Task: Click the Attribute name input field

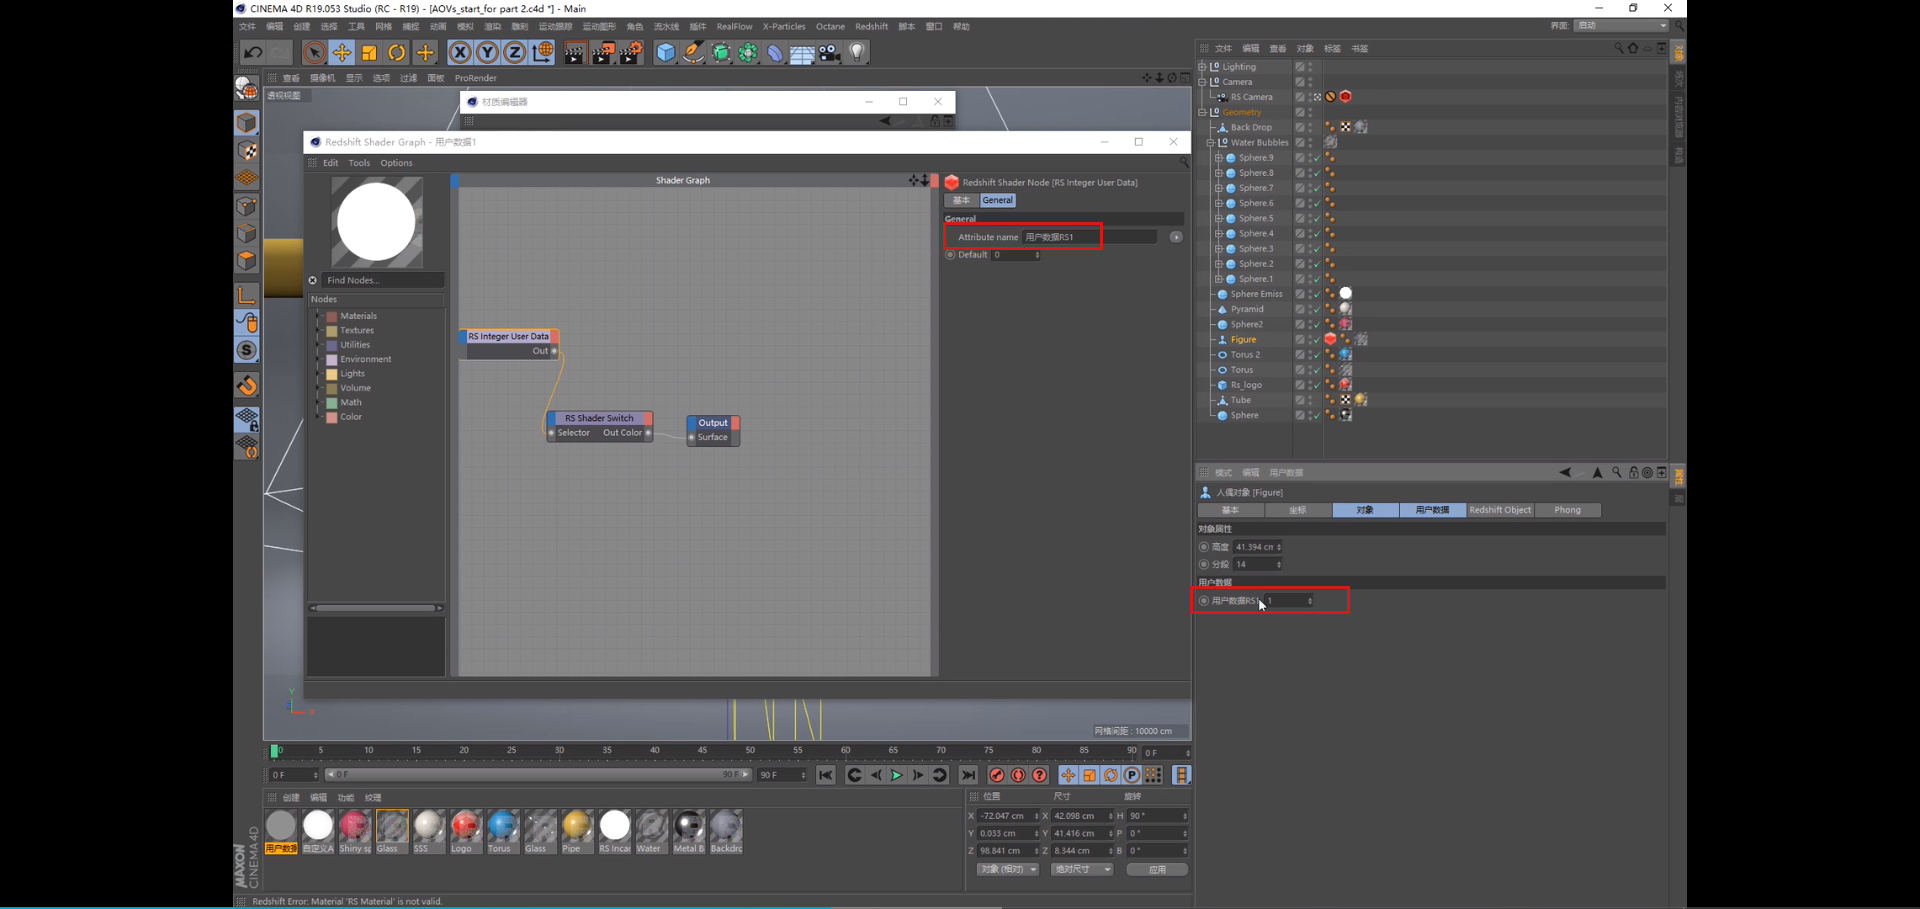Action: (1089, 237)
